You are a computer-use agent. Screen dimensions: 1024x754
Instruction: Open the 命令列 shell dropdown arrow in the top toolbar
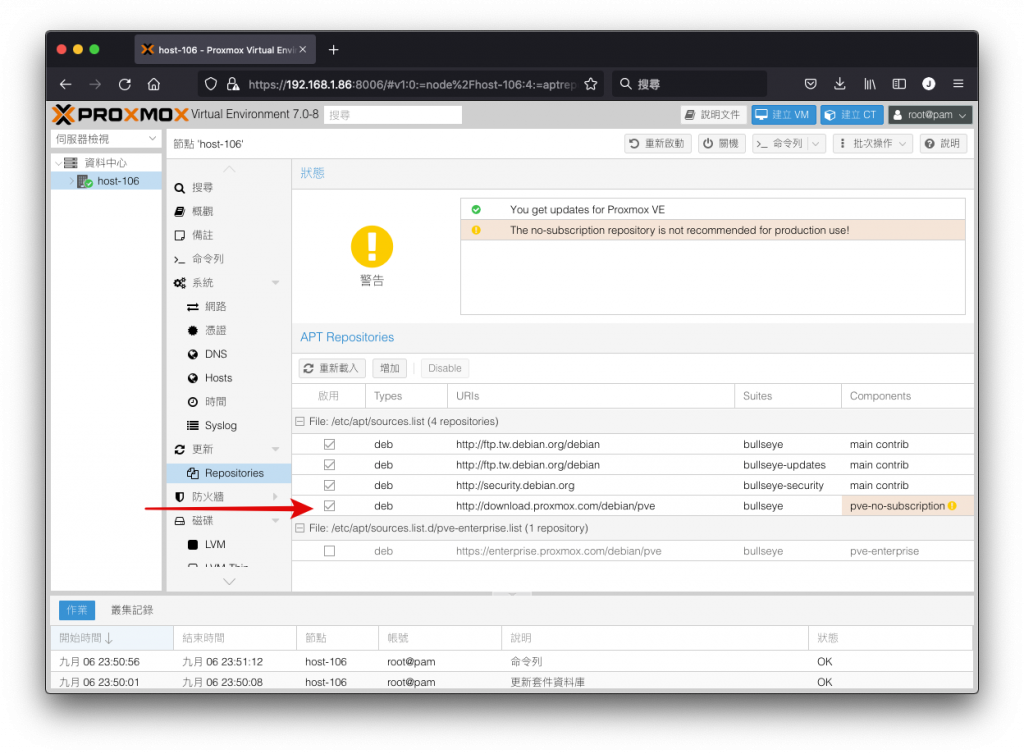(x=816, y=144)
